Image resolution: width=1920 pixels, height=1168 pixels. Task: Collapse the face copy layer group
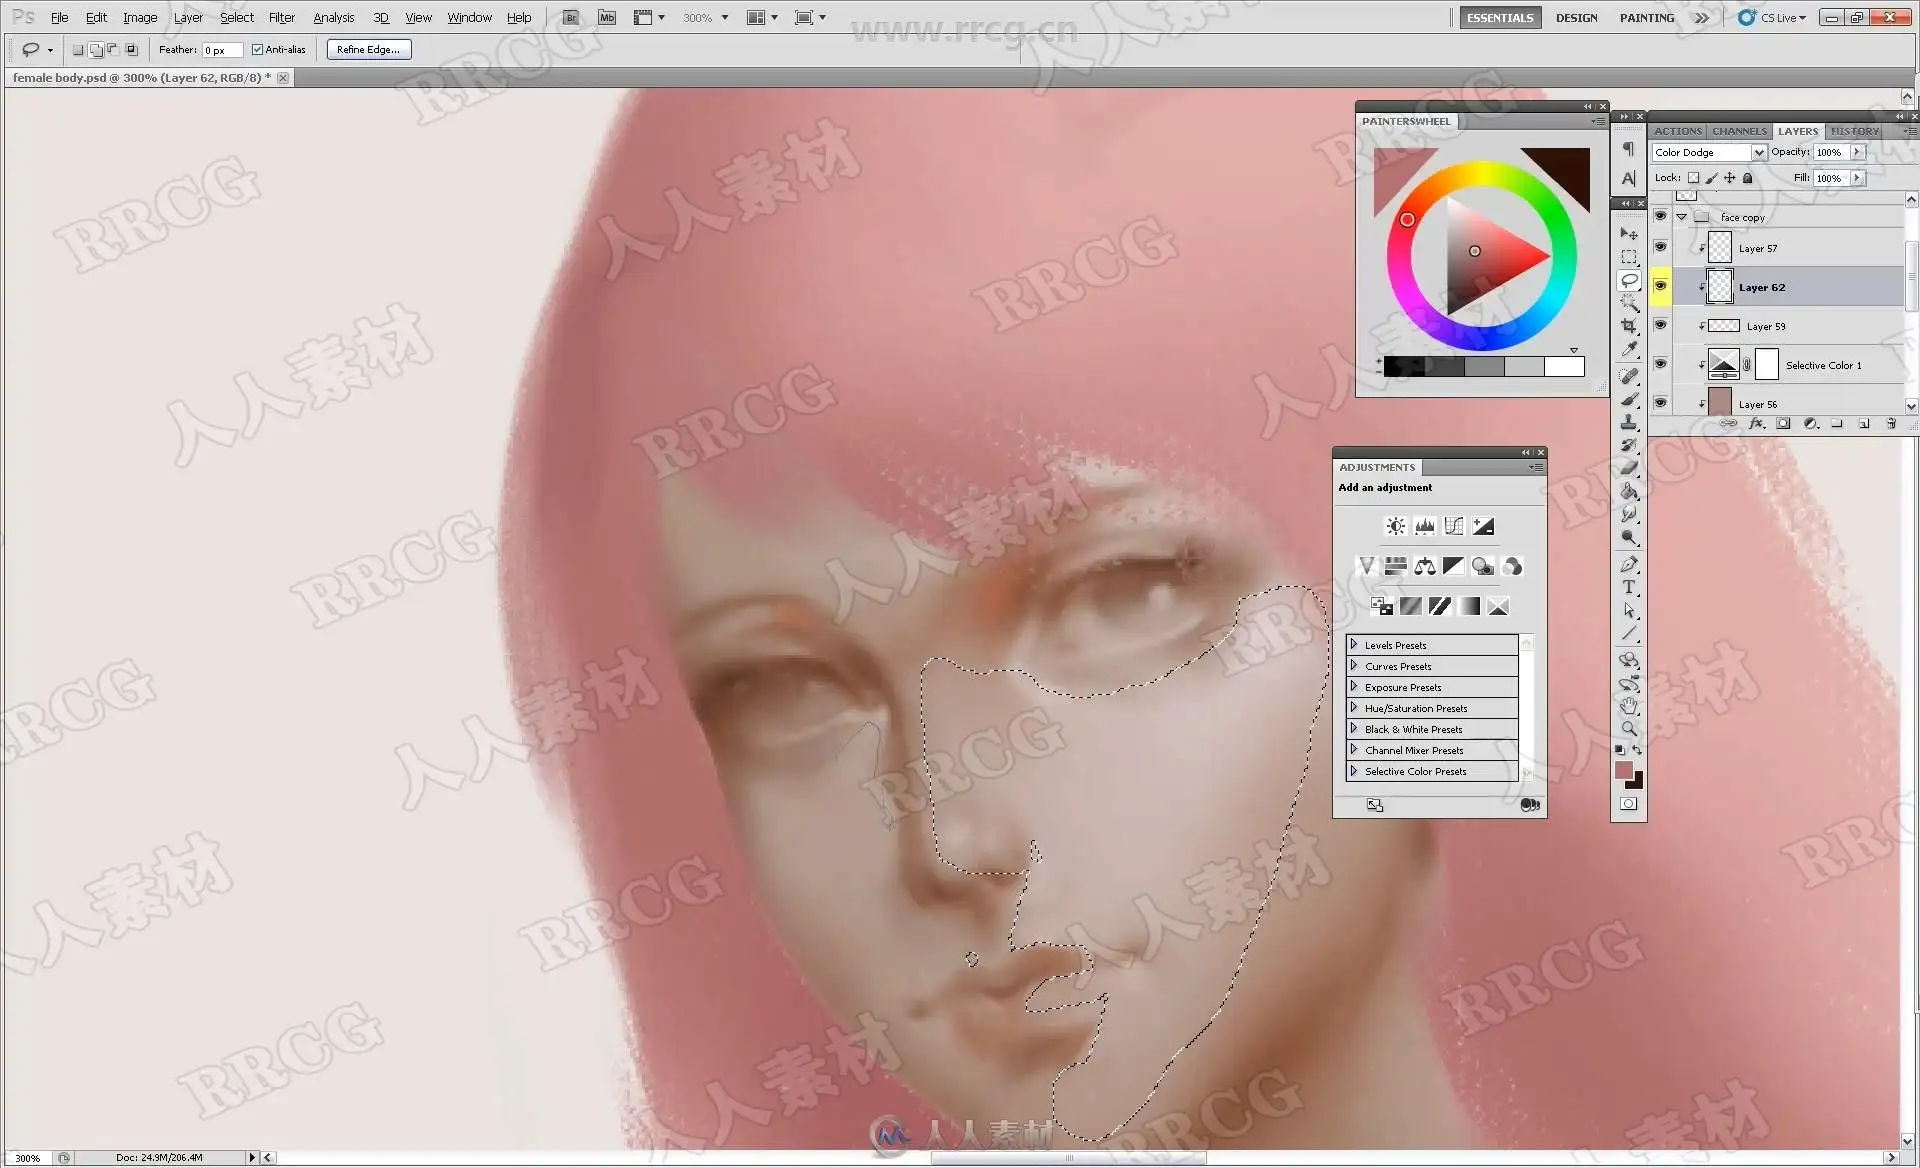click(1682, 217)
